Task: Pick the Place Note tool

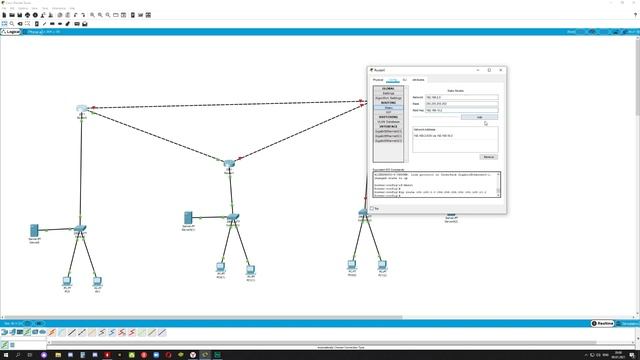Action: (x=36, y=24)
